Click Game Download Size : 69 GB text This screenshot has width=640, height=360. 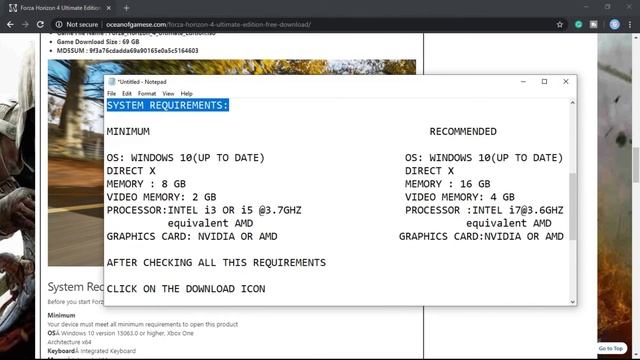tap(98, 42)
